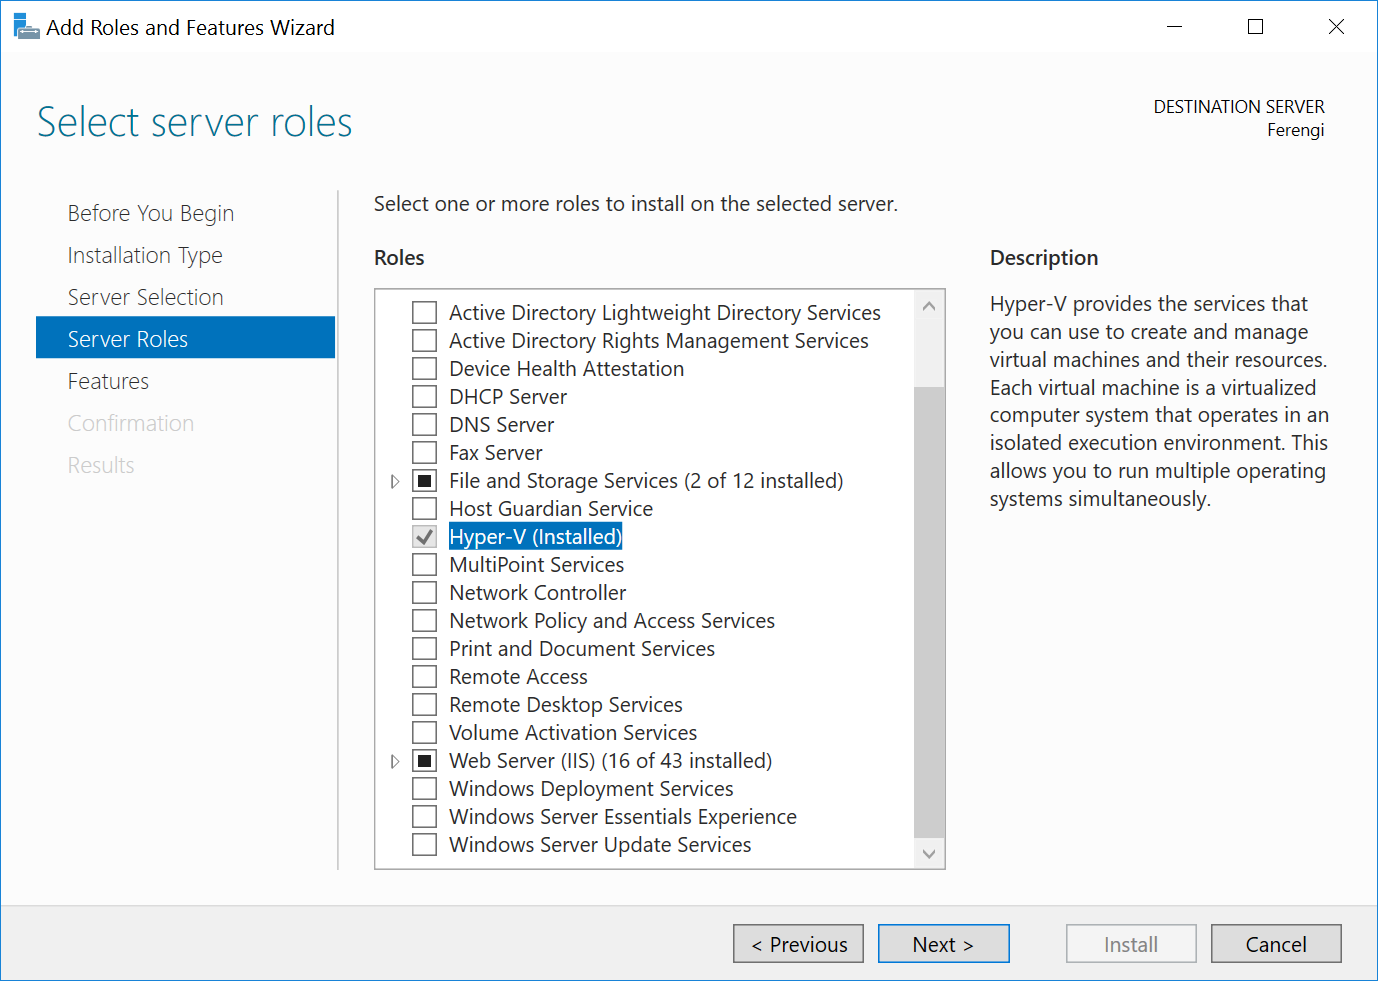This screenshot has width=1378, height=981.
Task: Select DNS Server role text
Action: pyautogui.click(x=502, y=425)
